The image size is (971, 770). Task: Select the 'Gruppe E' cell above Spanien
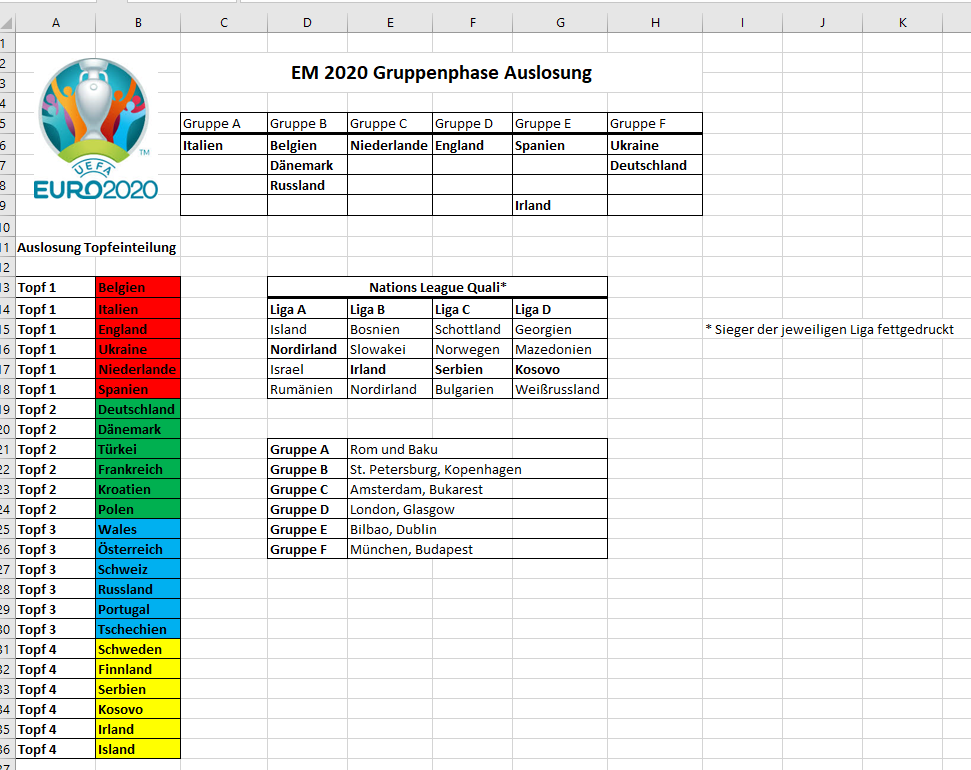pos(560,123)
